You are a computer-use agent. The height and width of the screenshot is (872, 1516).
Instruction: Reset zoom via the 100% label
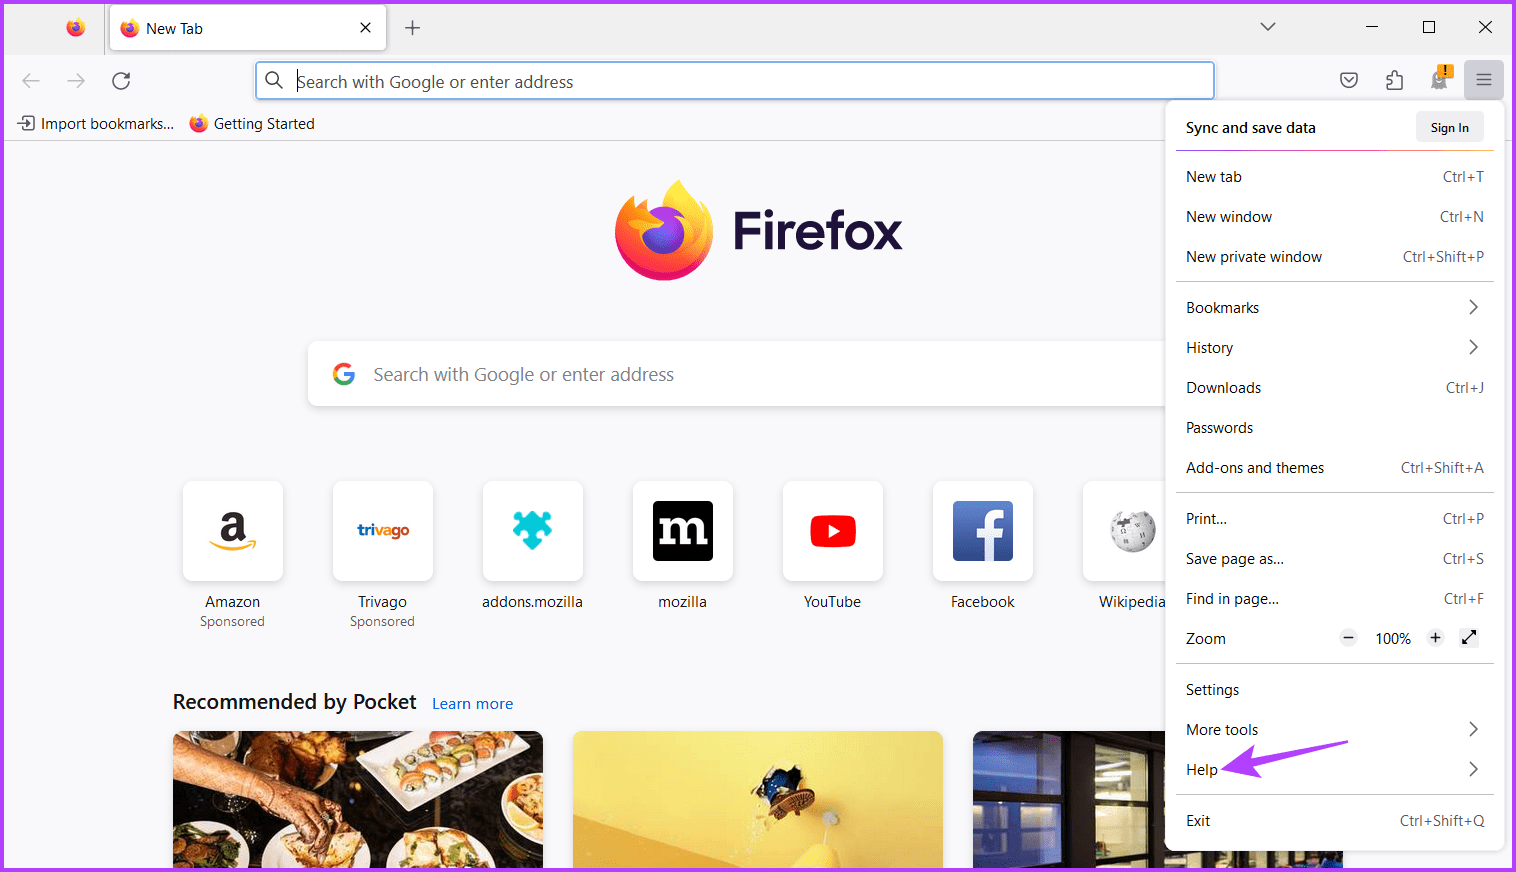click(x=1392, y=639)
